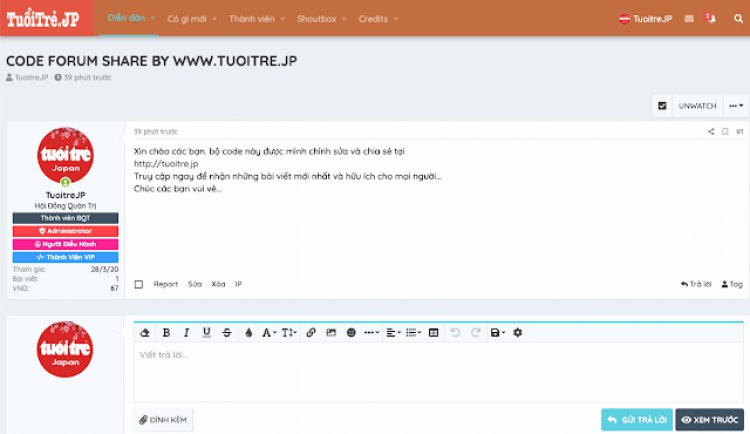The width and height of the screenshot is (750, 434).
Task: Click TuoitreJP author link under title
Action: tap(32, 78)
